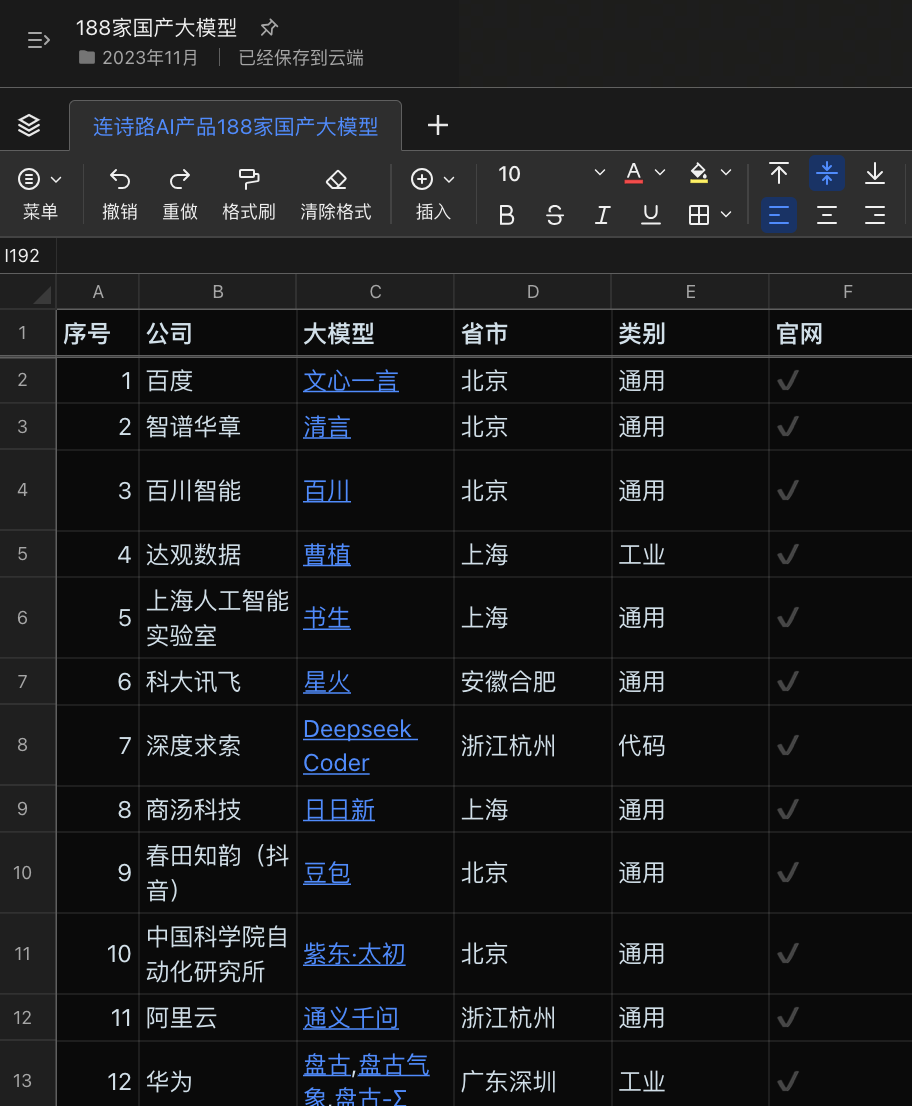Align cell content to top
The height and width of the screenshot is (1106, 912).
point(779,173)
